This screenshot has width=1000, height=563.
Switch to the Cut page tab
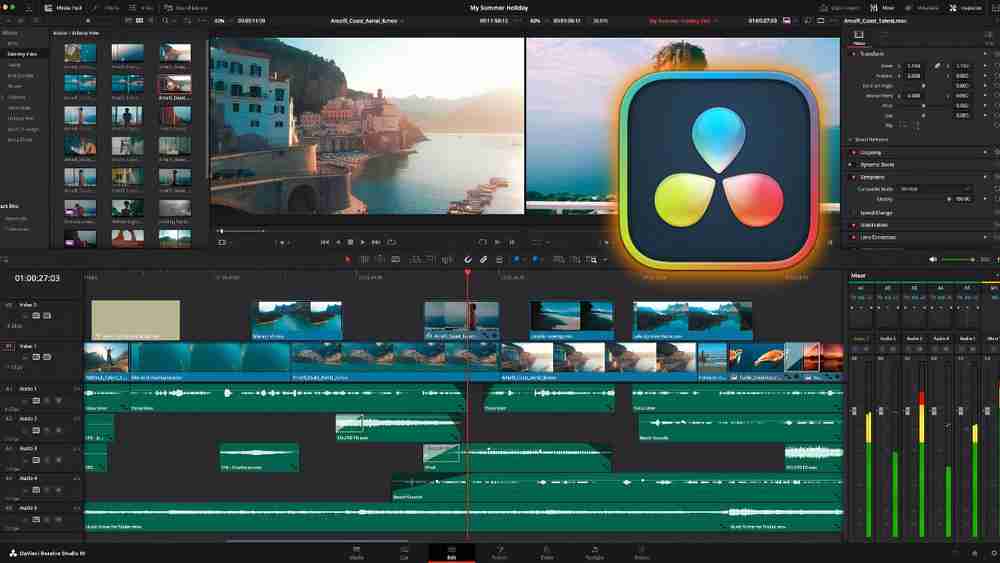pyautogui.click(x=404, y=552)
